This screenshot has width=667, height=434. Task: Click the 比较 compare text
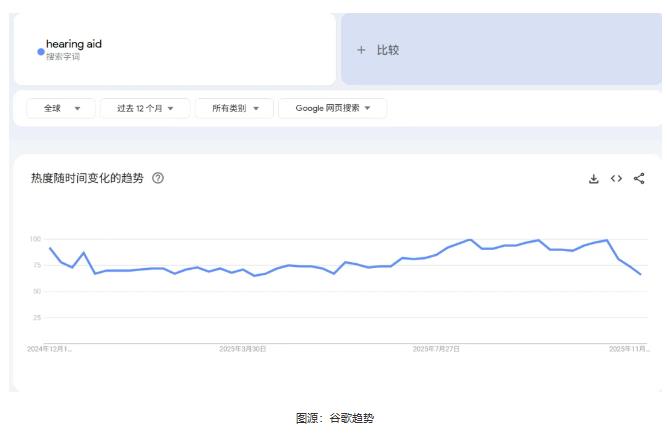click(x=388, y=50)
